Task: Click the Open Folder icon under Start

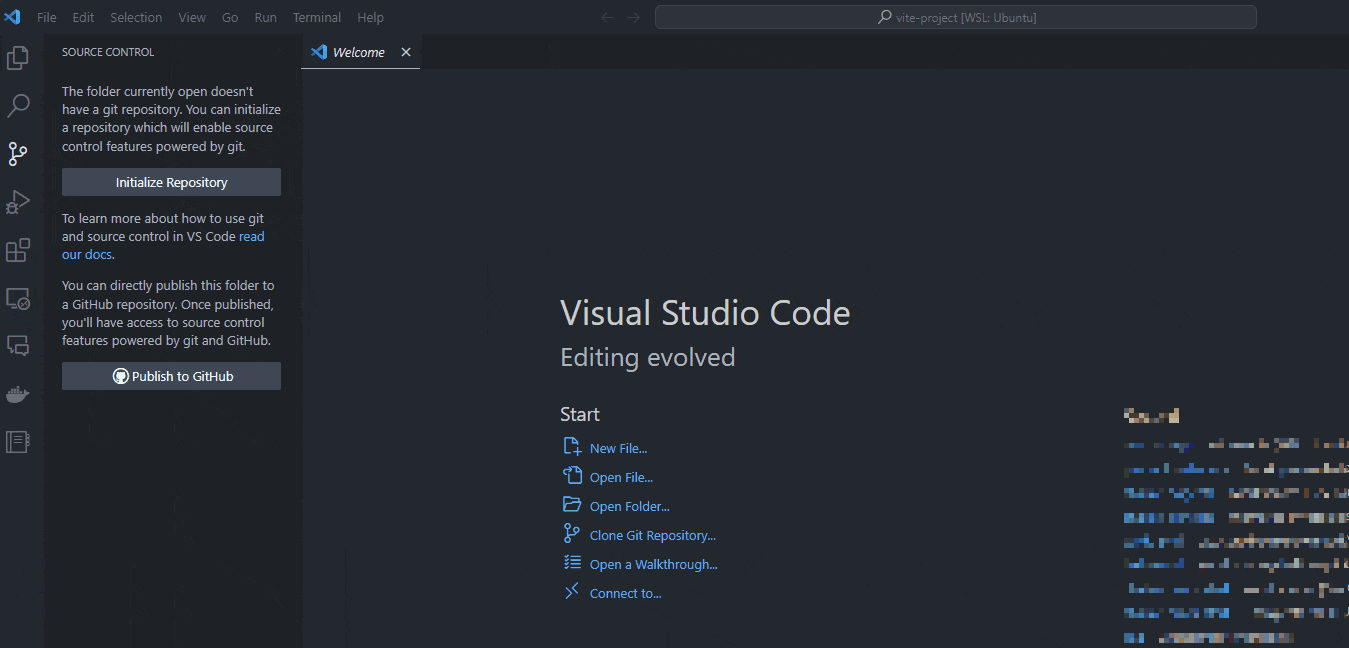Action: tap(572, 505)
